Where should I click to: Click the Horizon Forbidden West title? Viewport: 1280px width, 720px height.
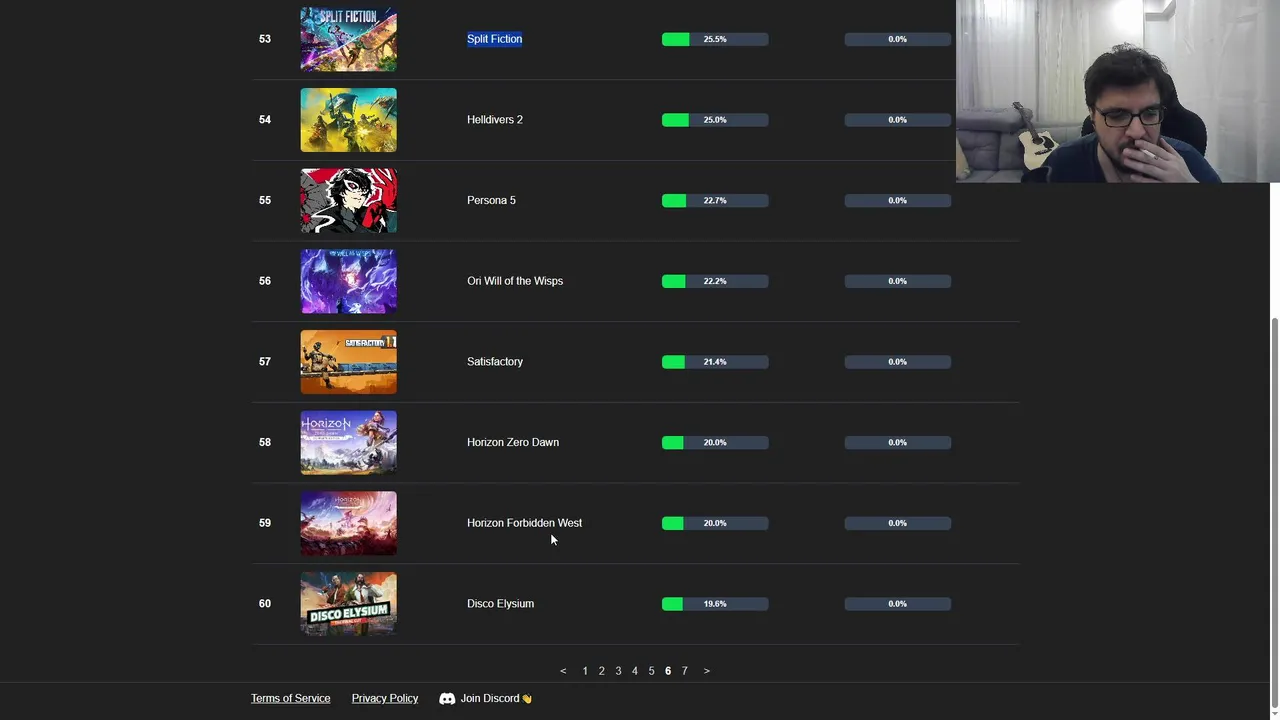click(x=524, y=523)
